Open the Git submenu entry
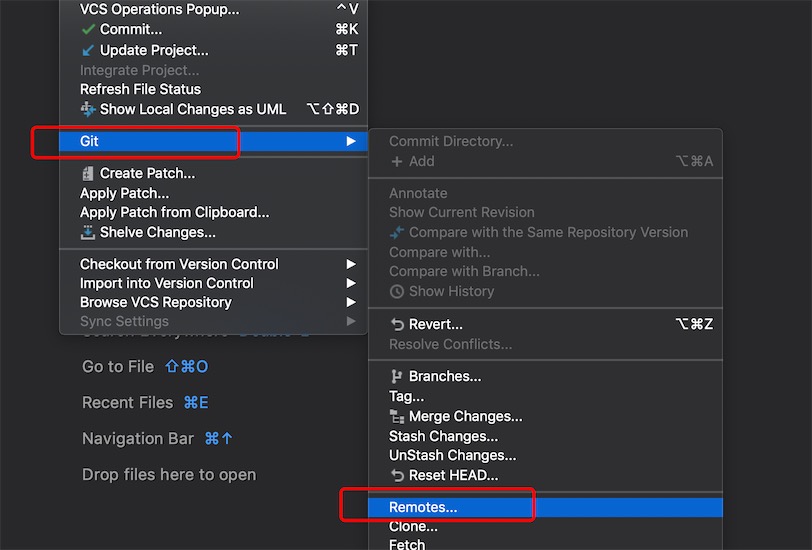This screenshot has width=812, height=550. point(213,141)
